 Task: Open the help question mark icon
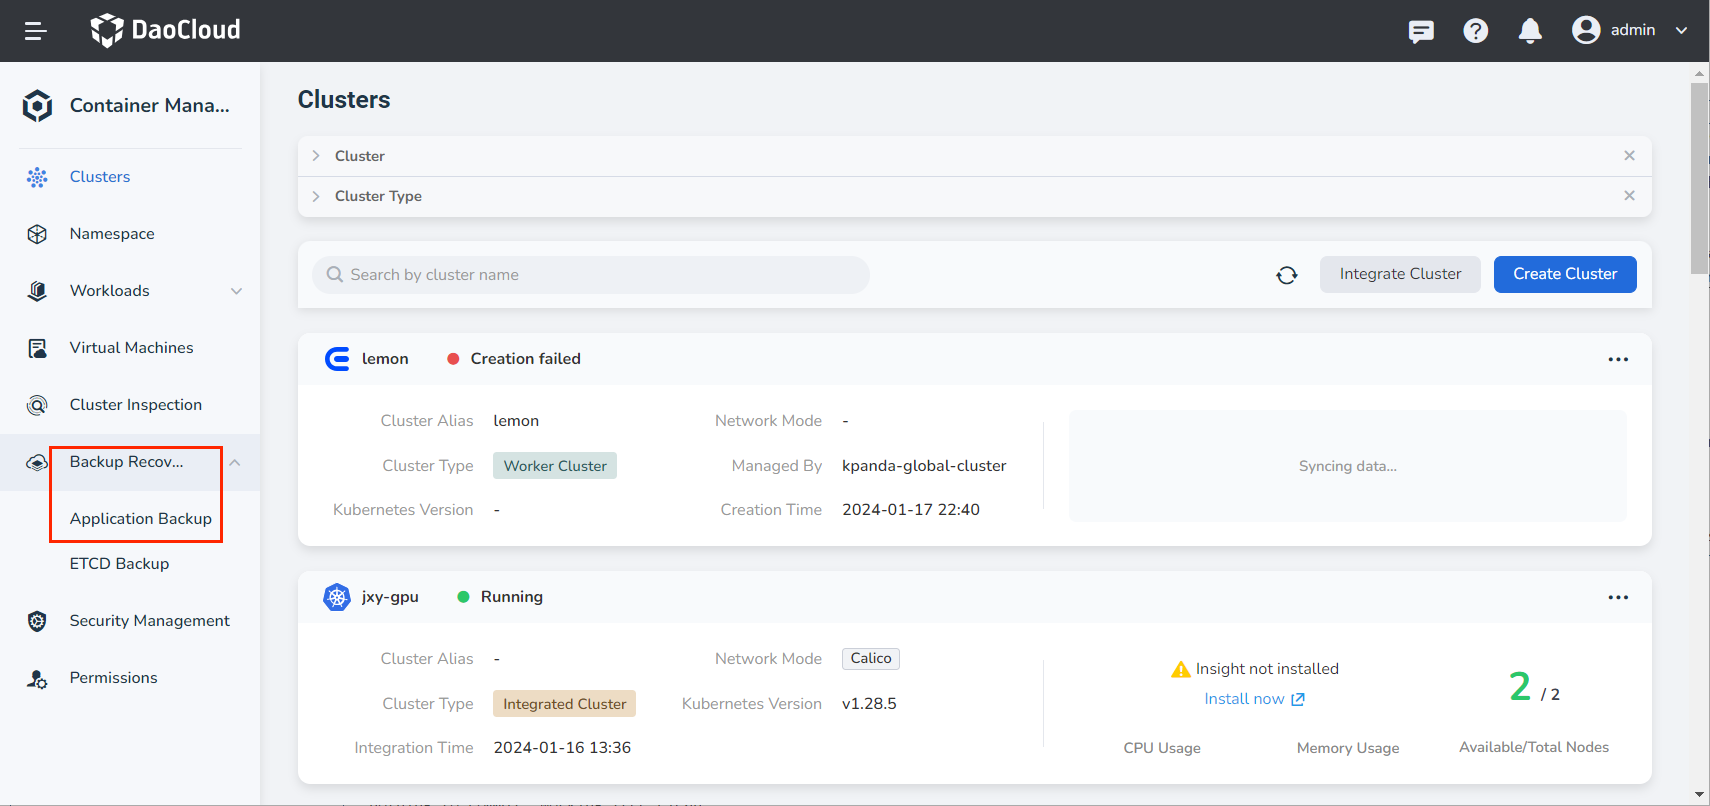coord(1475,31)
